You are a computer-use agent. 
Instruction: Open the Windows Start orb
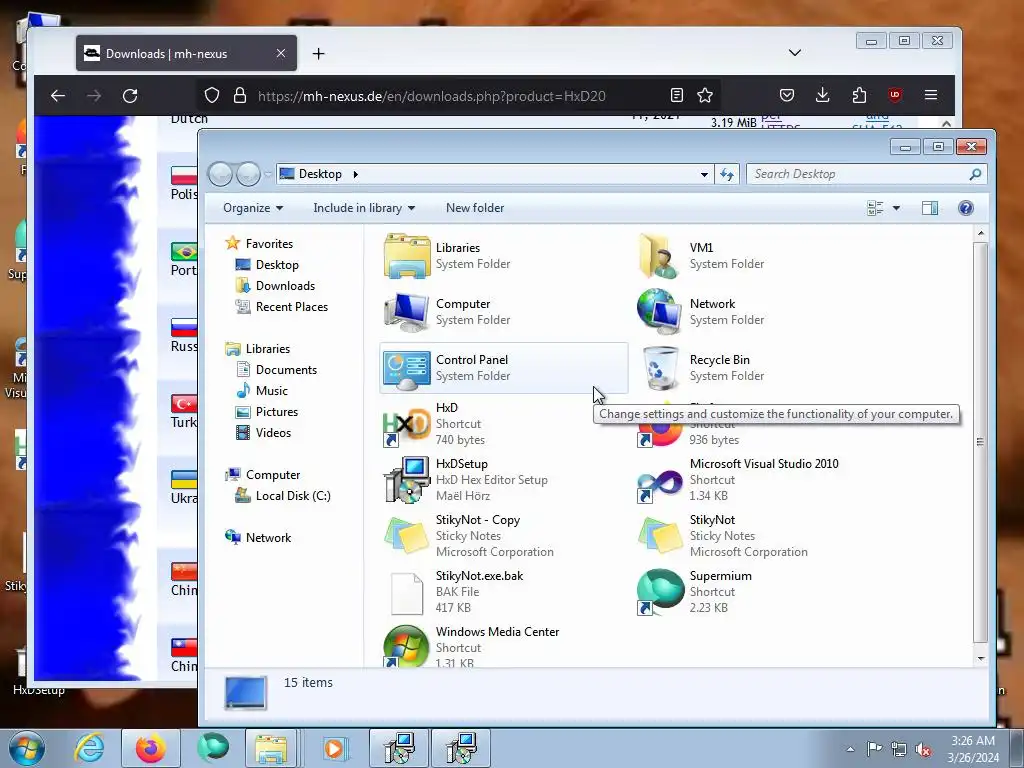(x=27, y=748)
